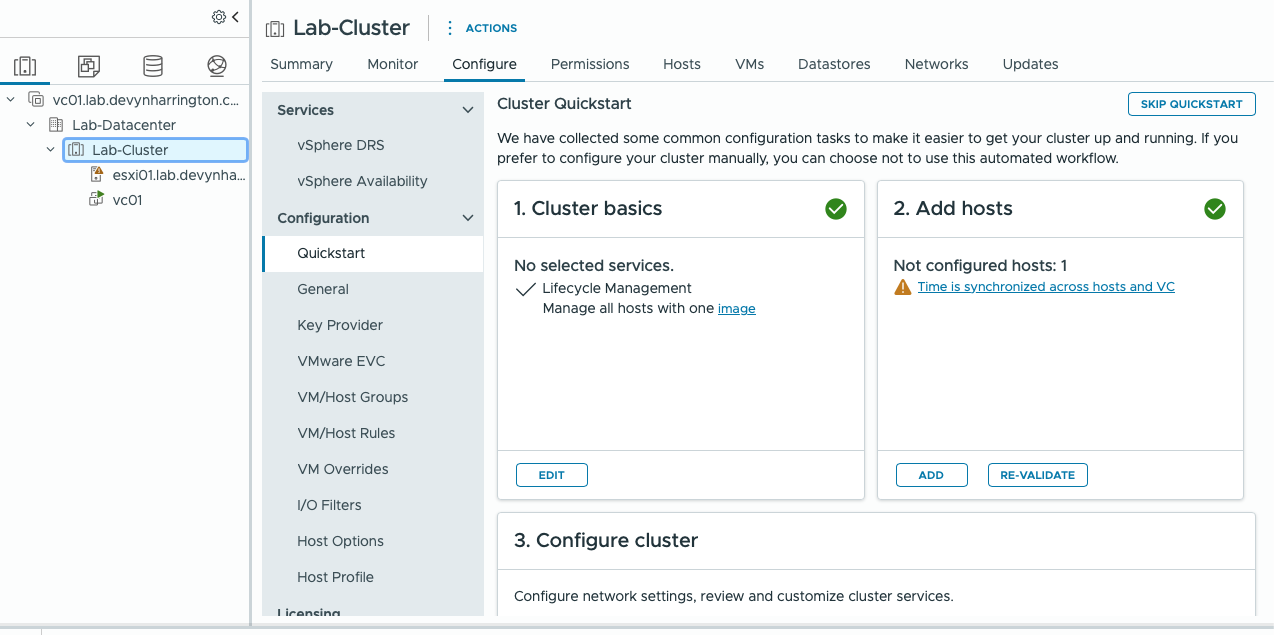Viewport: 1274px width, 635px height.
Task: Follow the image link under Lifecycle Management
Action: click(737, 309)
